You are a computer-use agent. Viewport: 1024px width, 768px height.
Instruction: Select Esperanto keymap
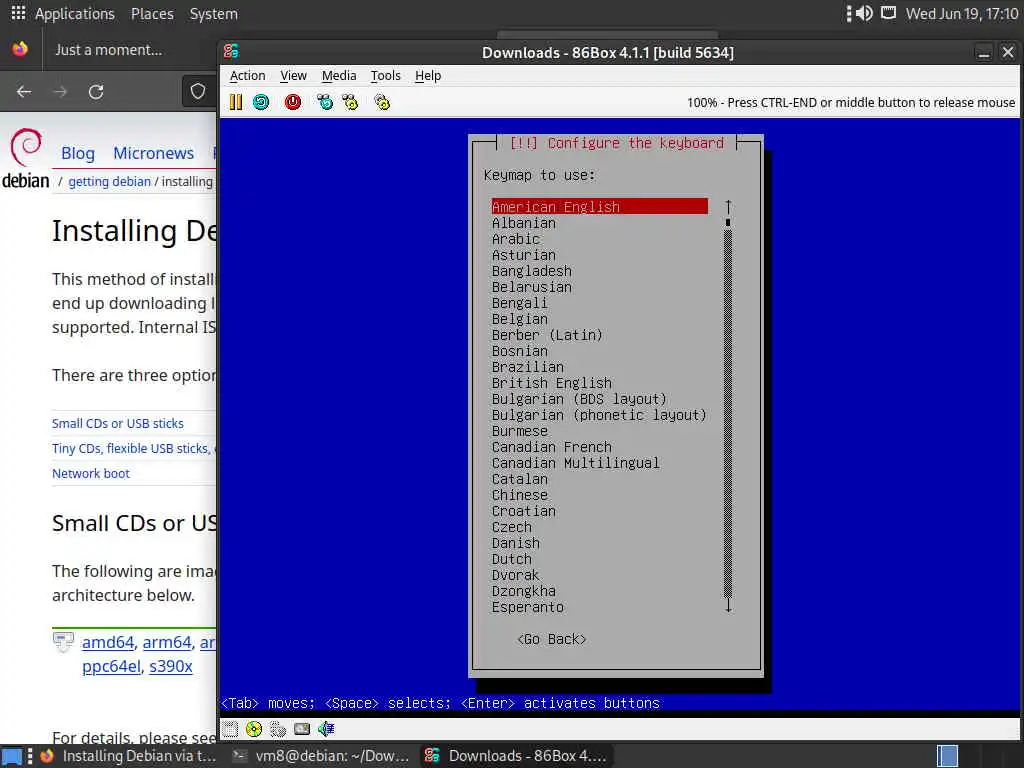pyautogui.click(x=528, y=607)
